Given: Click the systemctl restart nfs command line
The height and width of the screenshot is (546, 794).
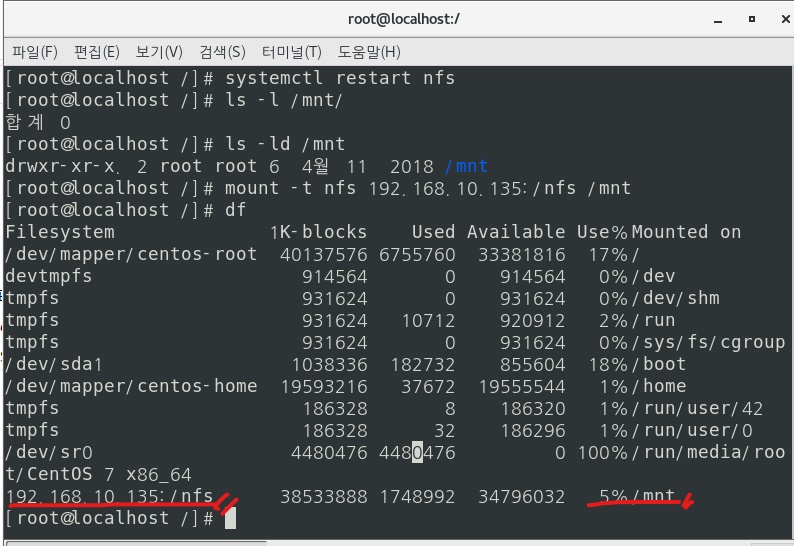Looking at the screenshot, I should (230, 79).
